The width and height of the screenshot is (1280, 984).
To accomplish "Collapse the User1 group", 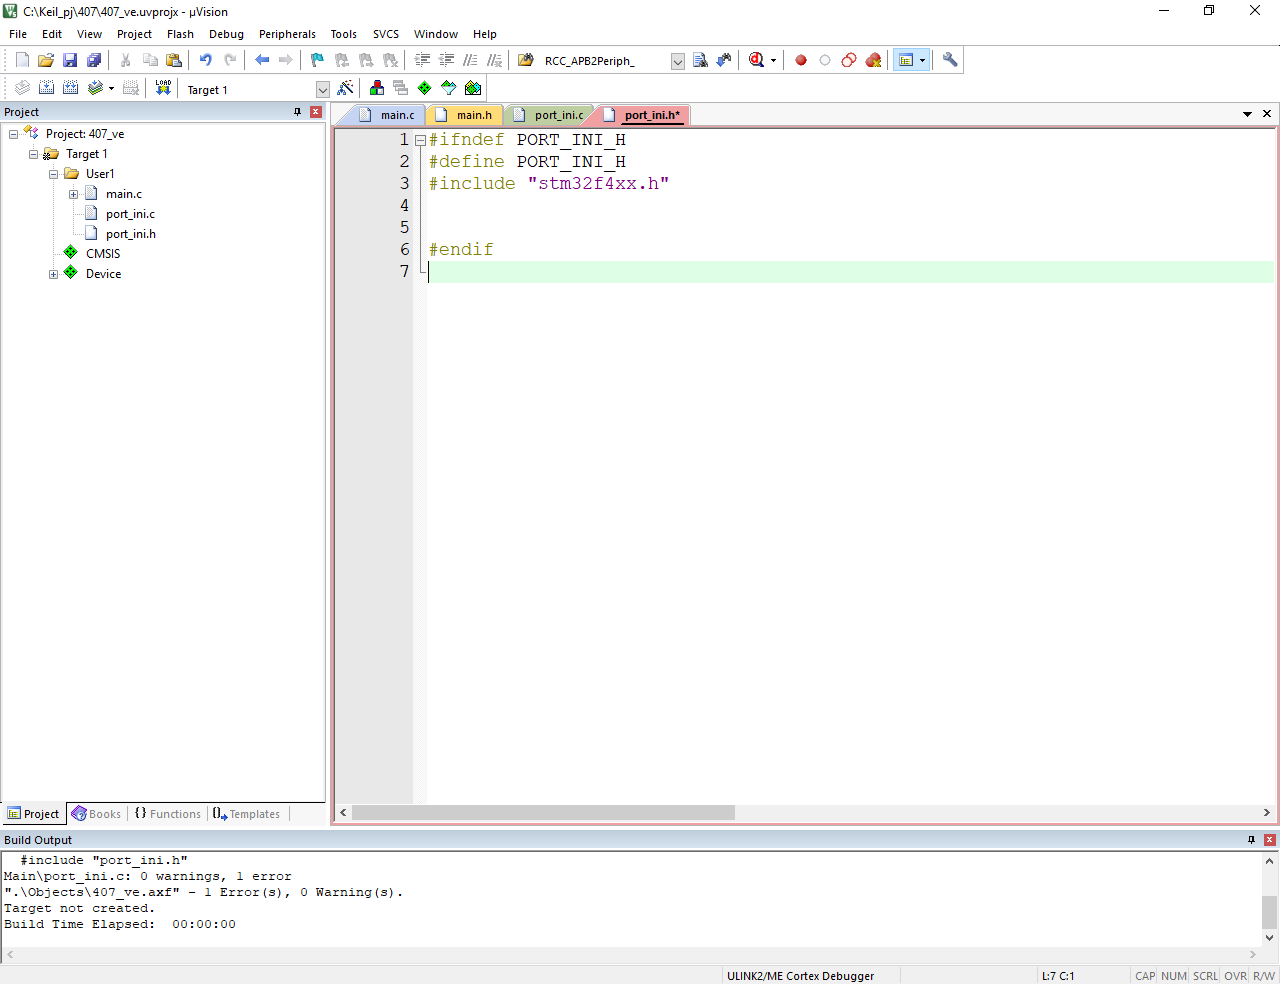I will click(53, 174).
